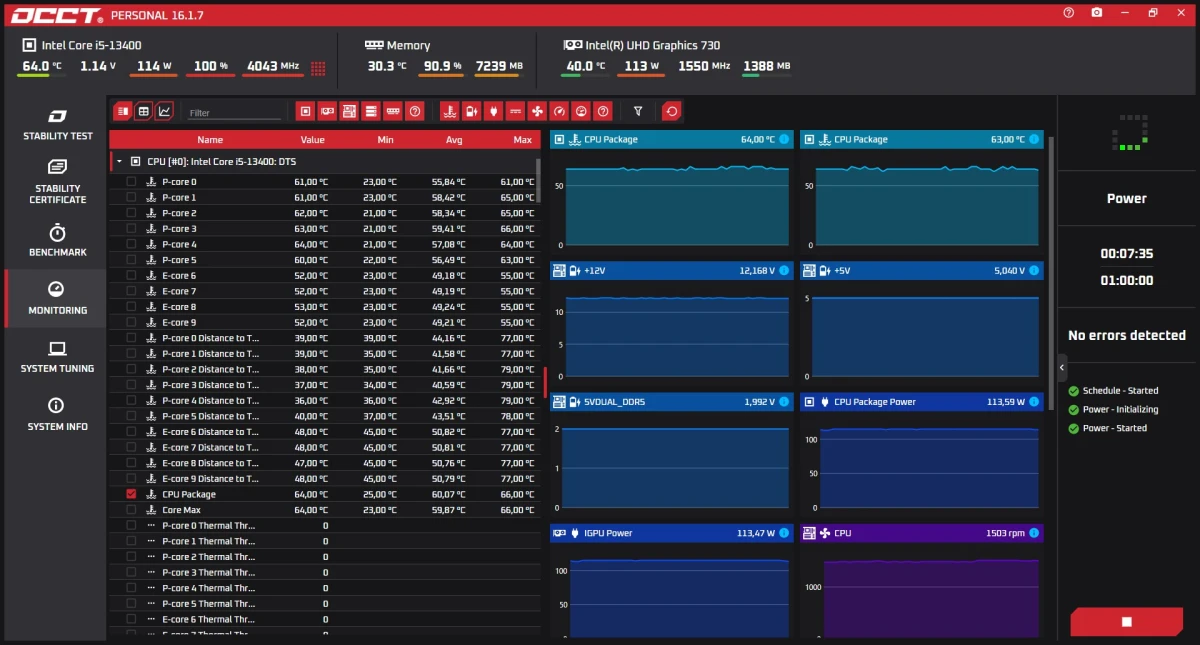Stop the running test with the red button
The image size is (1200, 645).
coord(1126,622)
